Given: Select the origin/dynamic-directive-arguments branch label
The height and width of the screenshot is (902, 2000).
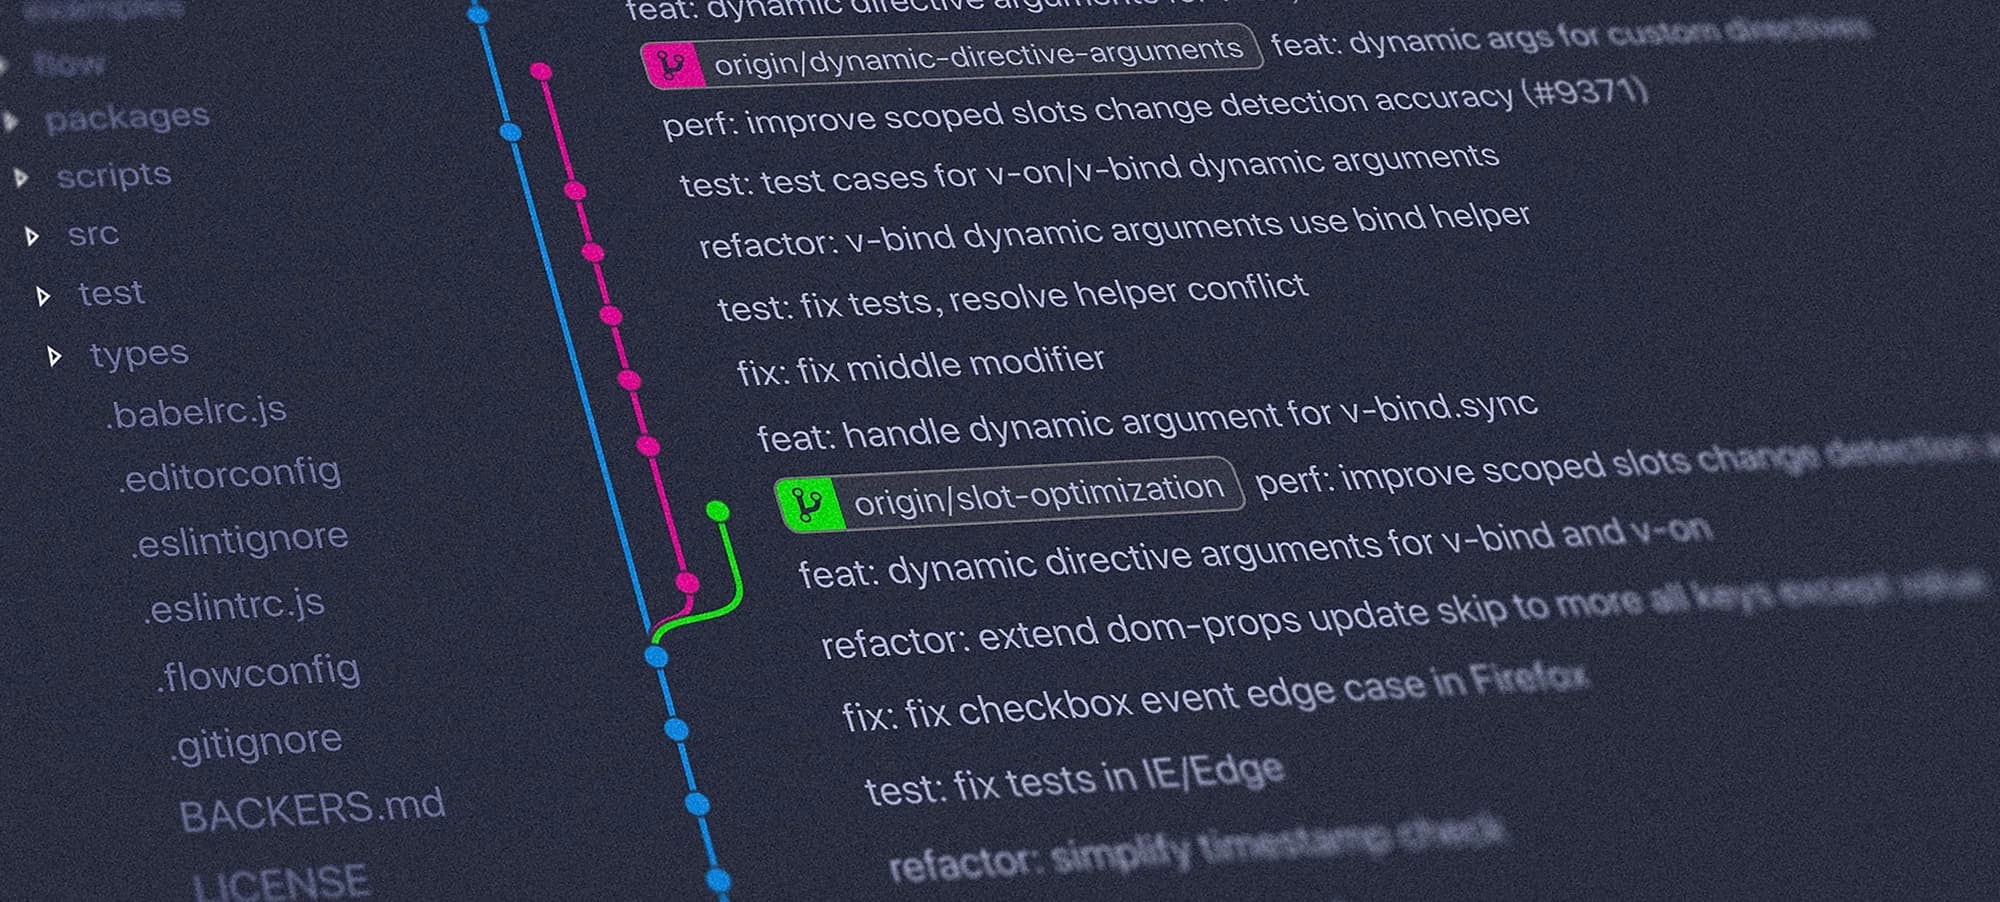Looking at the screenshot, I should point(952,56).
